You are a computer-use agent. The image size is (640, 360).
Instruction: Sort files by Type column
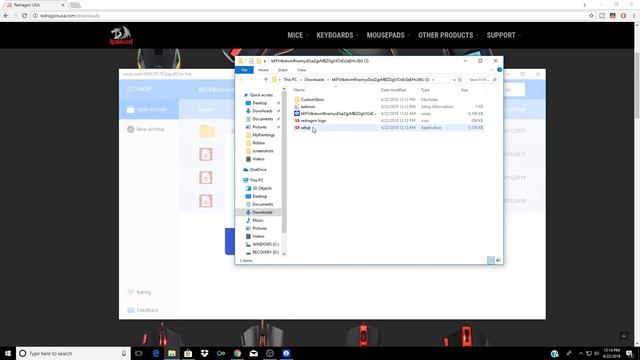pyautogui.click(x=425, y=90)
